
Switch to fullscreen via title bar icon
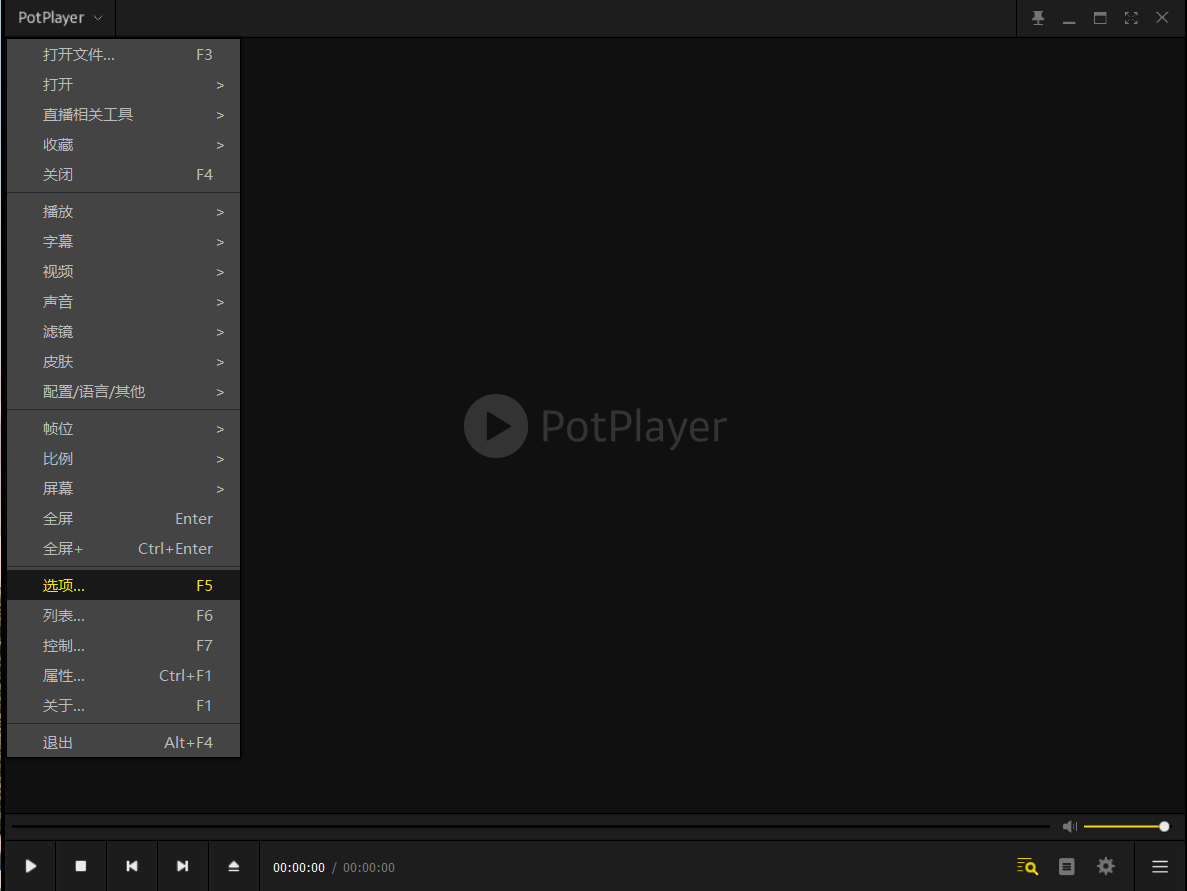[x=1131, y=18]
